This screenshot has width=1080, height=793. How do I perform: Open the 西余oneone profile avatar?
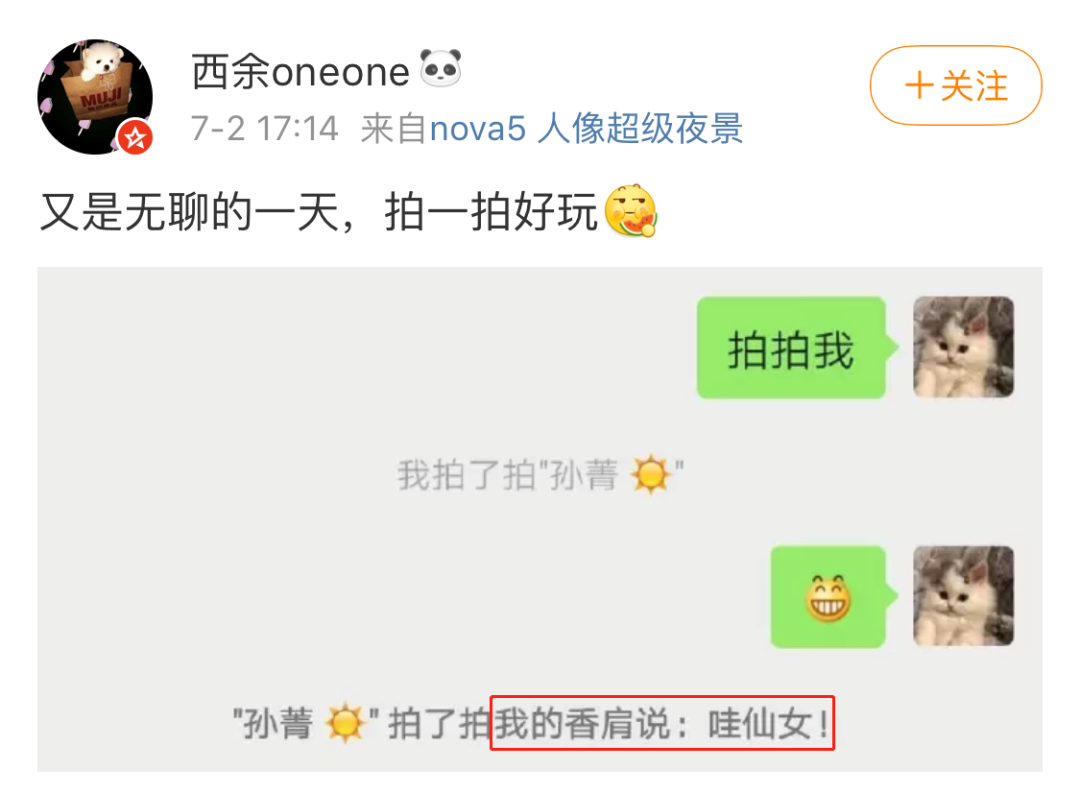95,96
